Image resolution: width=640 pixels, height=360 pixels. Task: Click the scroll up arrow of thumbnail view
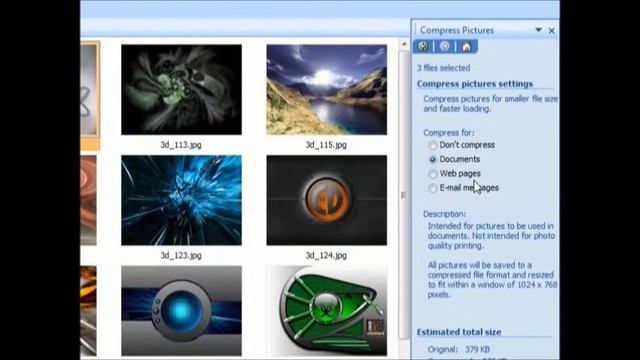pos(404,44)
